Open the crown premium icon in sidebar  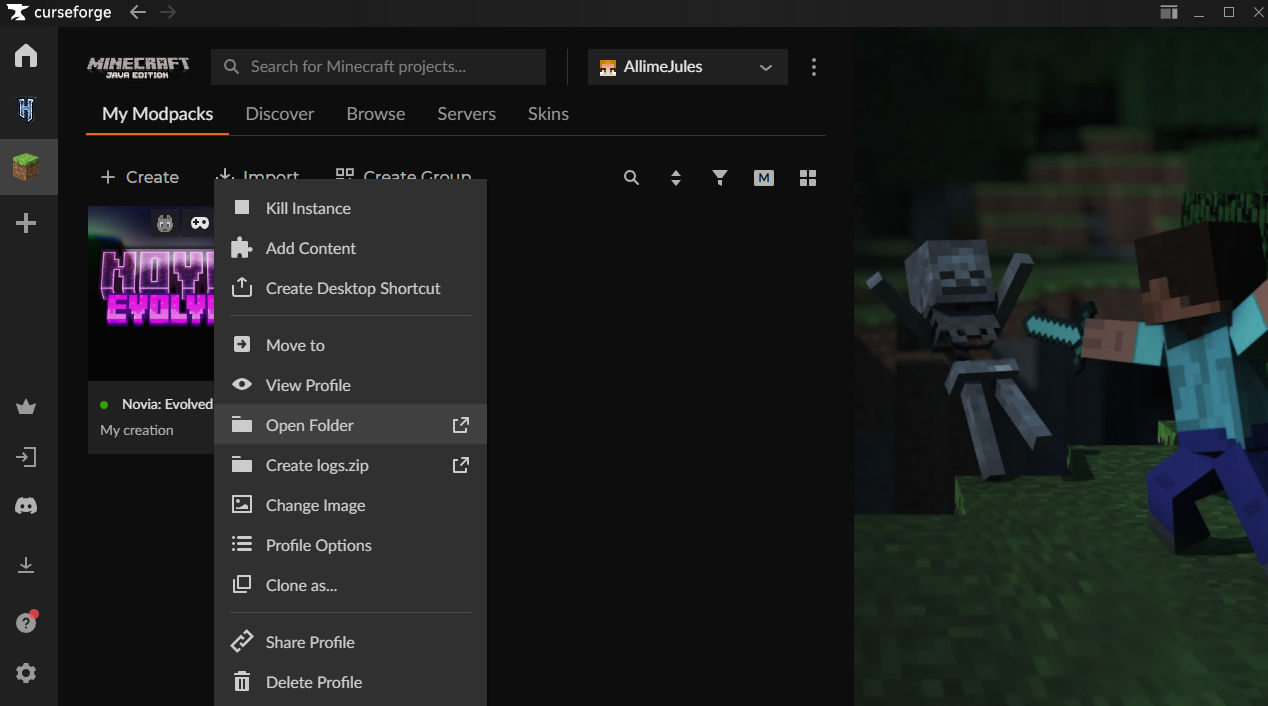(x=26, y=407)
